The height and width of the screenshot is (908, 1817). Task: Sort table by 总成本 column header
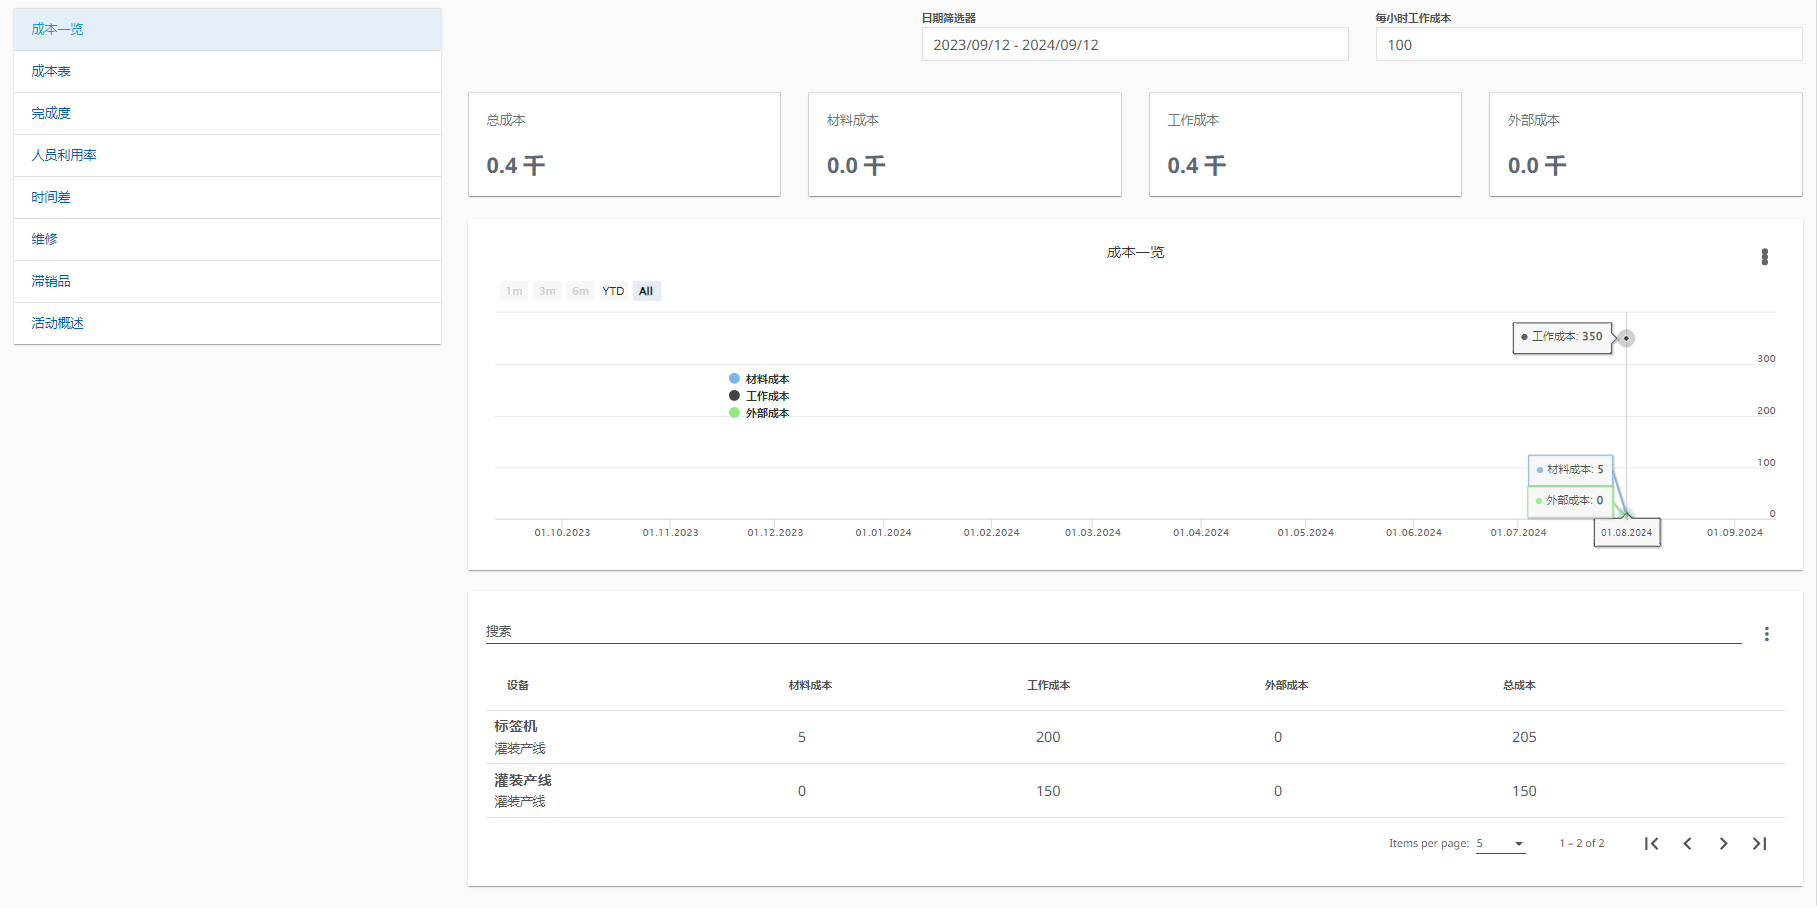pos(1518,685)
